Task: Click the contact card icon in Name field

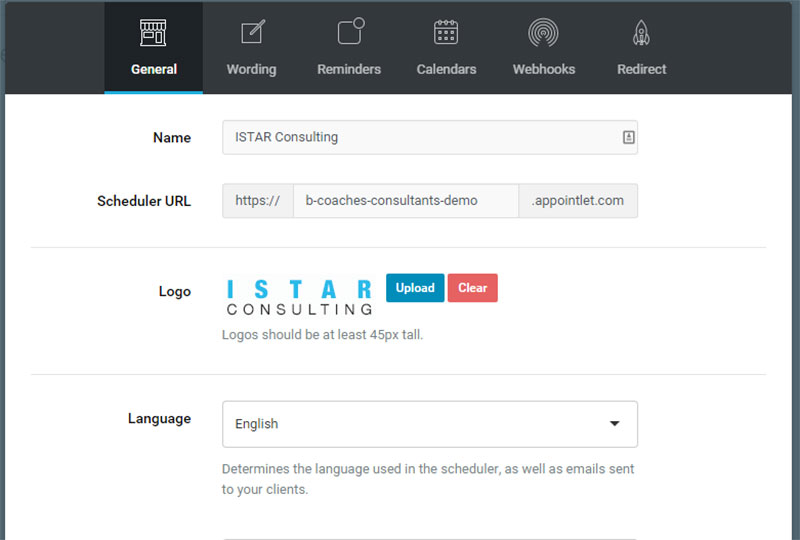Action: coord(629,137)
